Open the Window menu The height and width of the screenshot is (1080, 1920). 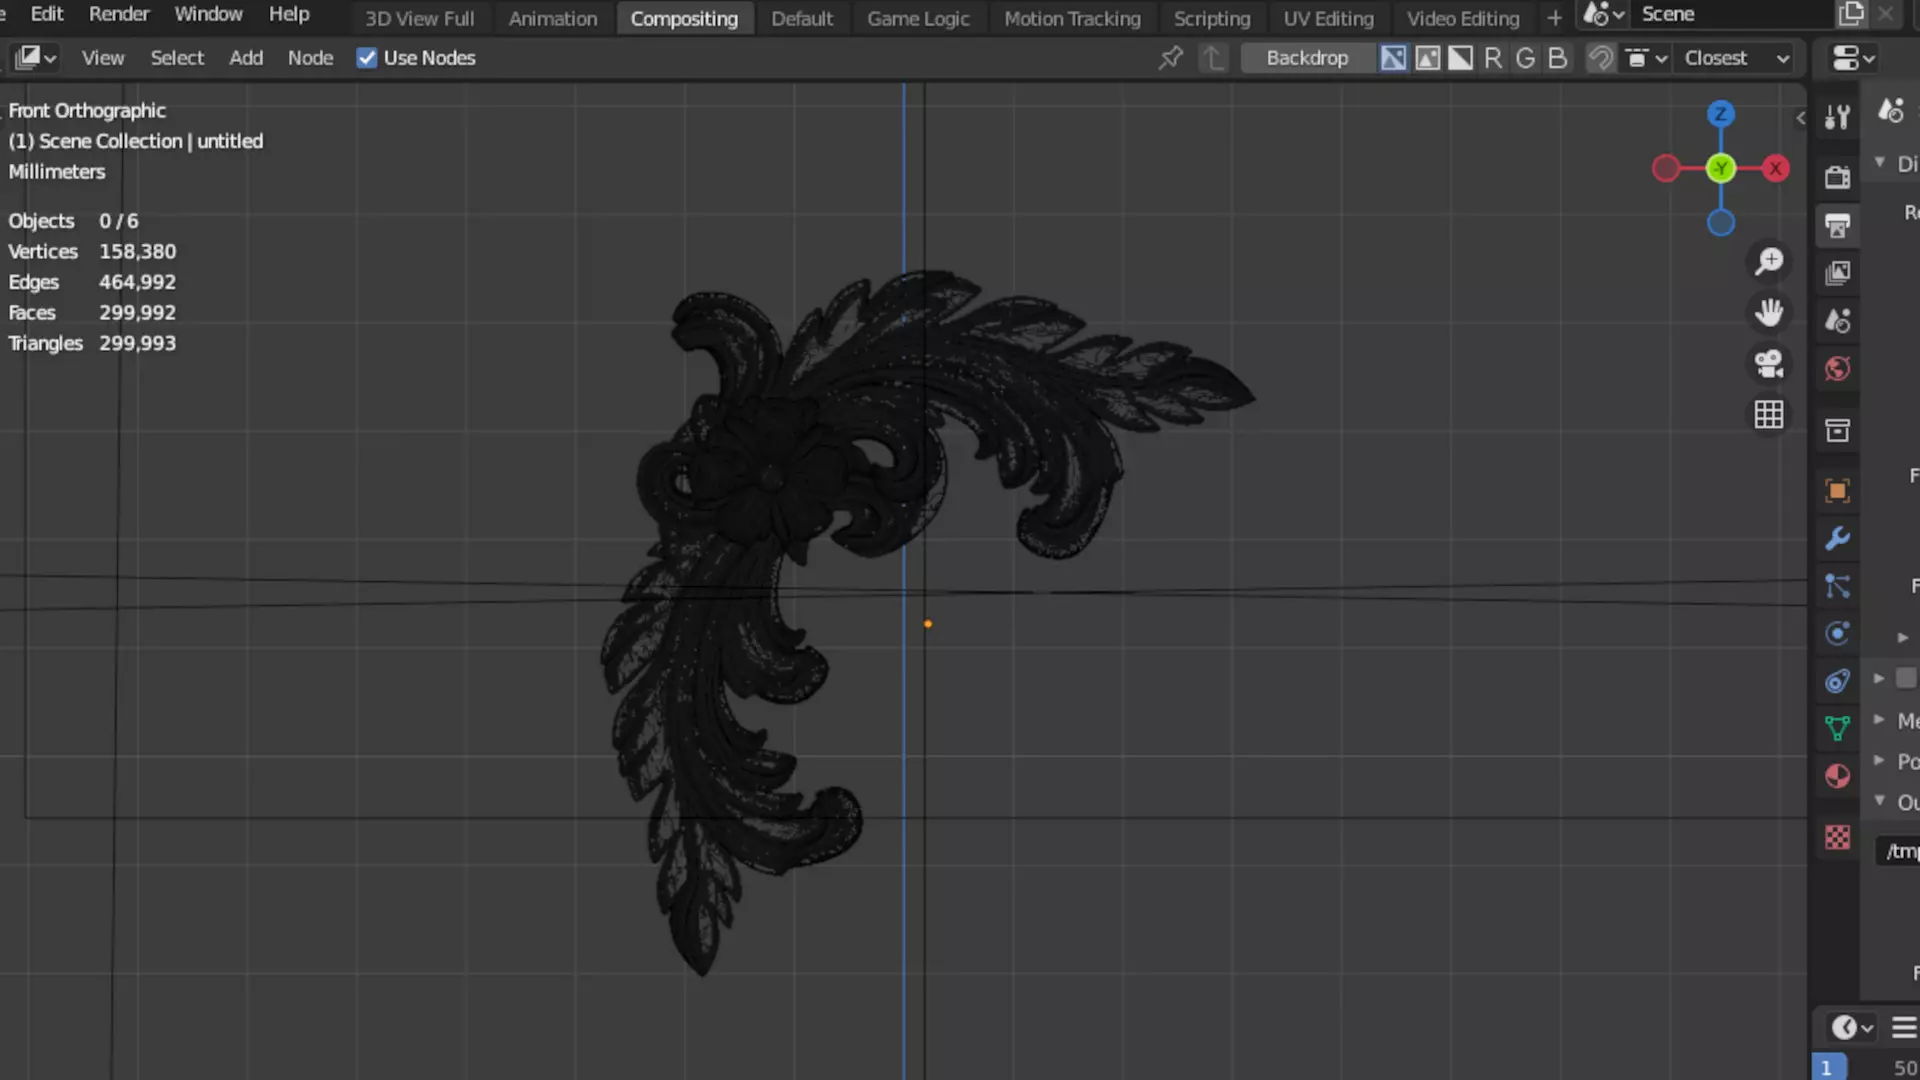208,14
